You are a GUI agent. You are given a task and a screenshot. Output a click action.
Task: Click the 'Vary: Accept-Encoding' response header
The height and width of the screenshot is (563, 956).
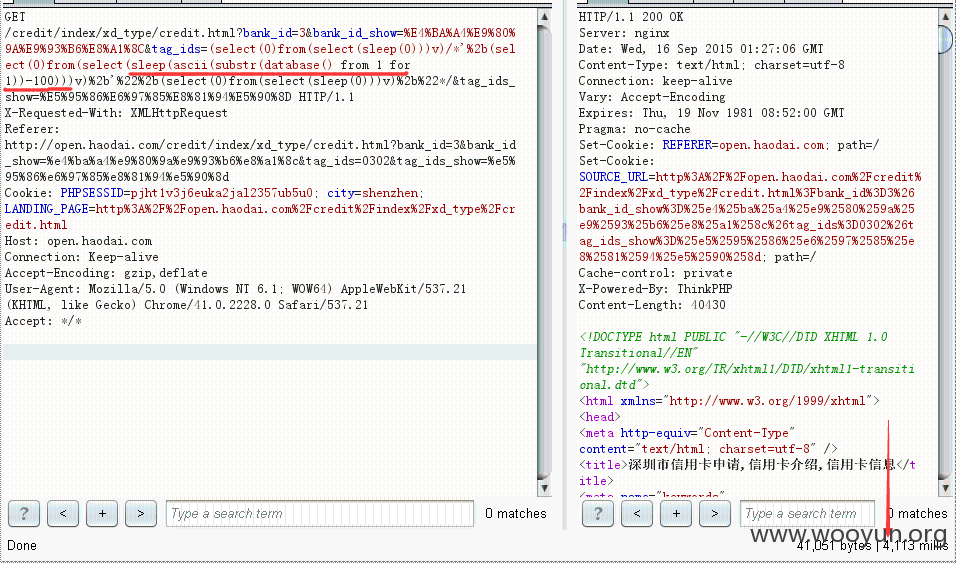(652, 96)
